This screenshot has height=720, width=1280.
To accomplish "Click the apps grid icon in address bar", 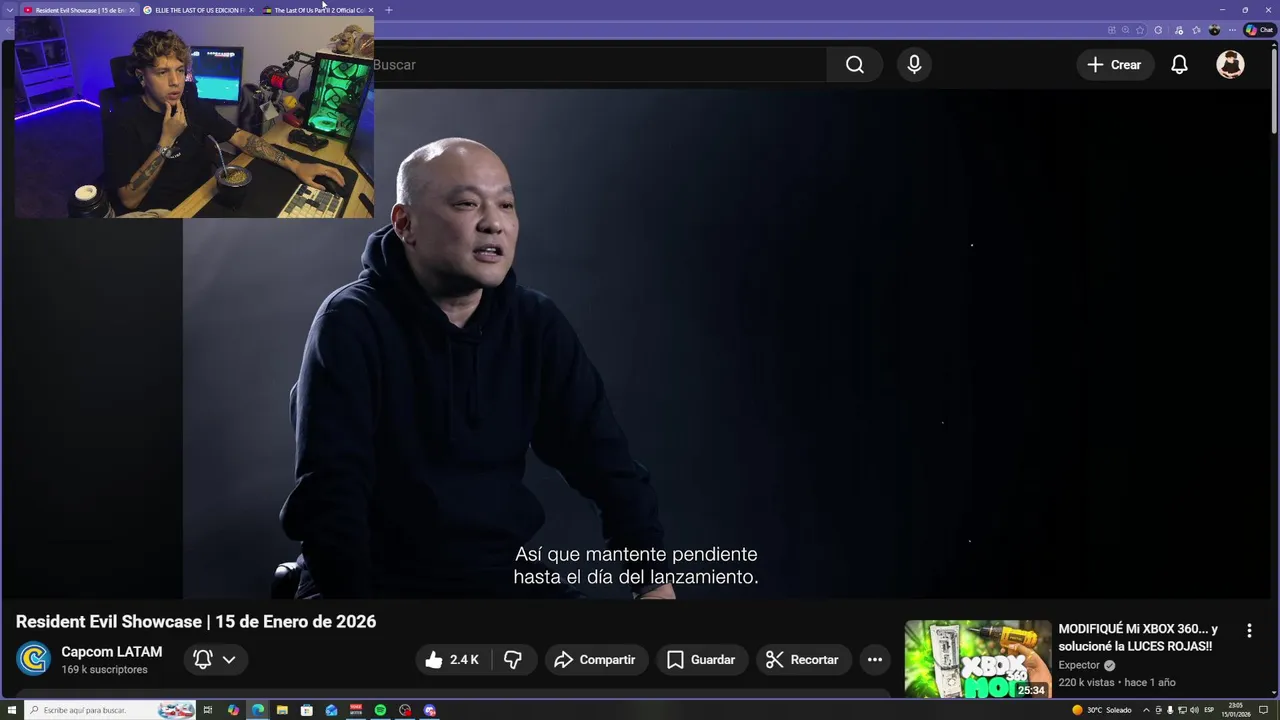I will click(1112, 30).
